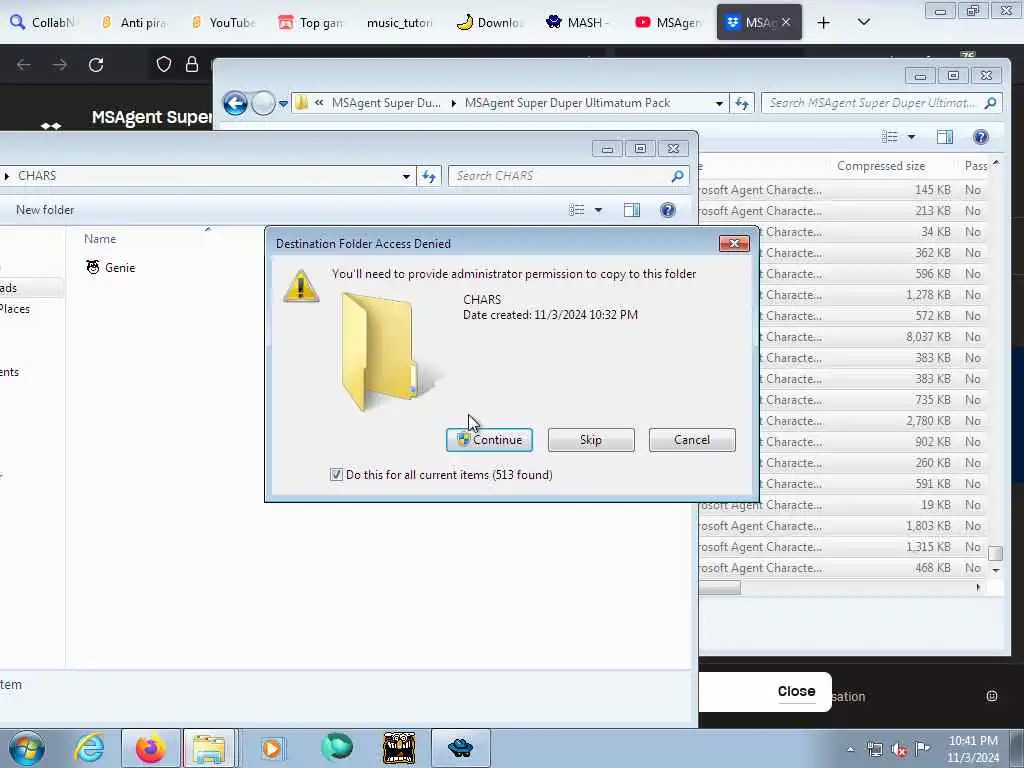This screenshot has height=768, width=1024.
Task: Refresh the CHARS folder address bar
Action: 428,176
